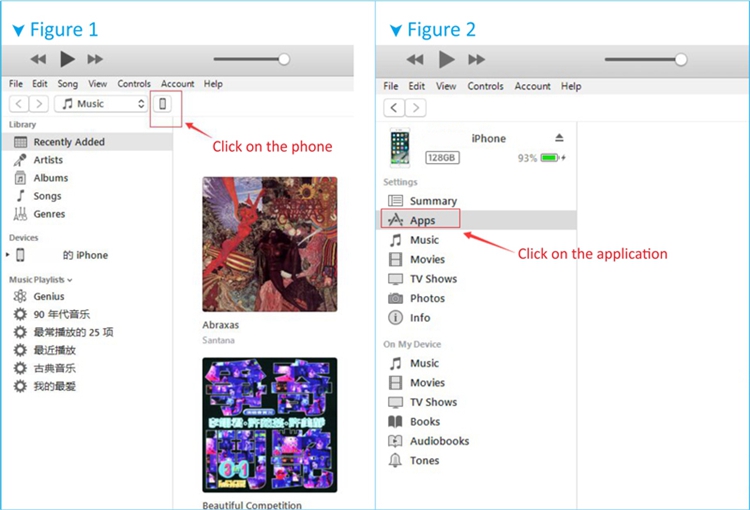Click the fast-forward button in Figure 2
750x510 pixels.
(477, 60)
